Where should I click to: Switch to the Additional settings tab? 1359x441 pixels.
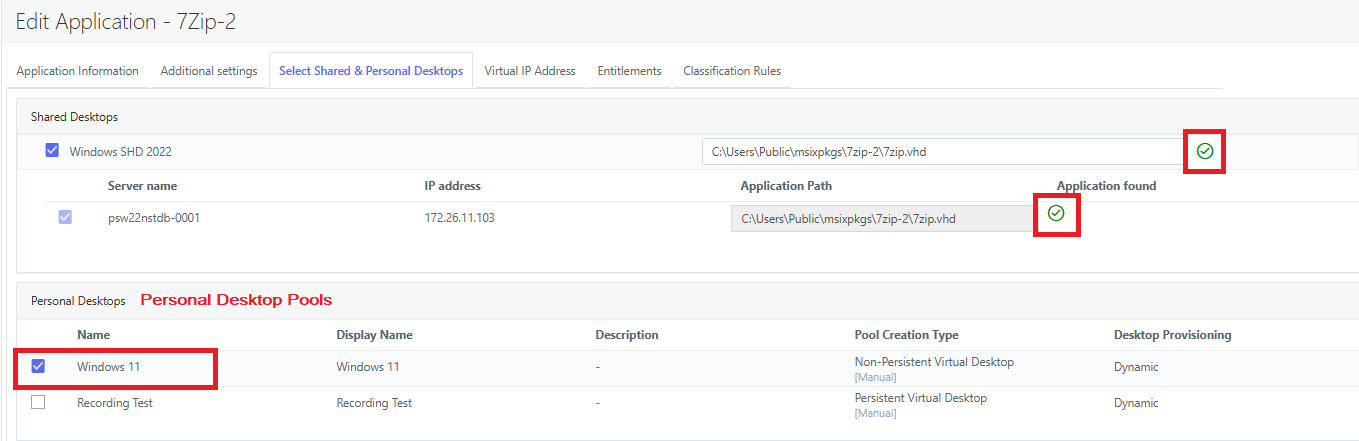209,71
